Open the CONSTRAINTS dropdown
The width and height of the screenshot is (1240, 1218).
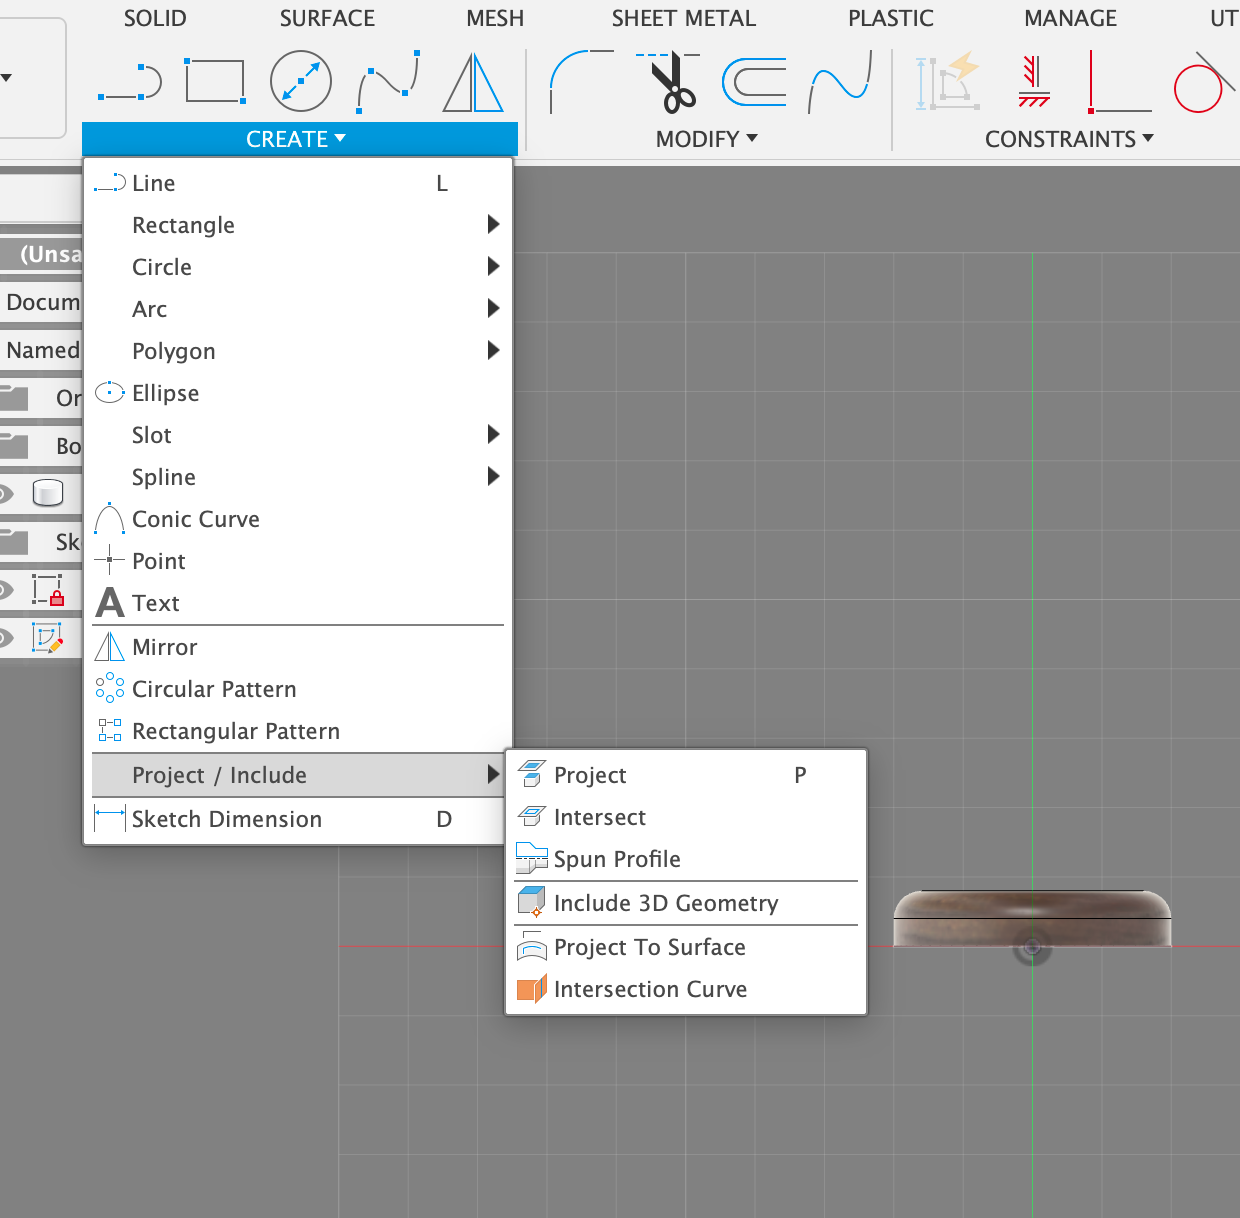[x=1068, y=139]
